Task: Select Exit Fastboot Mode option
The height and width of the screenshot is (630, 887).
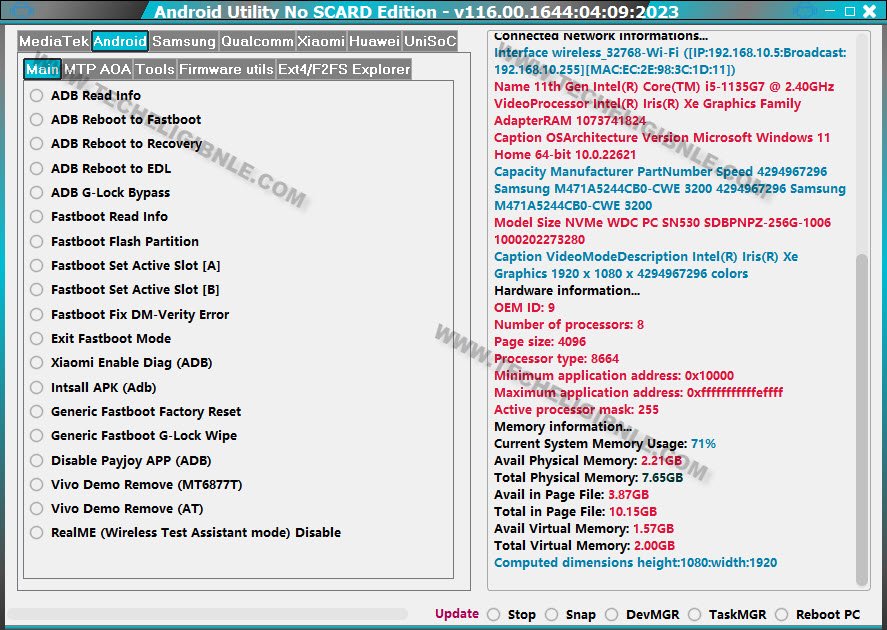Action: [x=37, y=339]
